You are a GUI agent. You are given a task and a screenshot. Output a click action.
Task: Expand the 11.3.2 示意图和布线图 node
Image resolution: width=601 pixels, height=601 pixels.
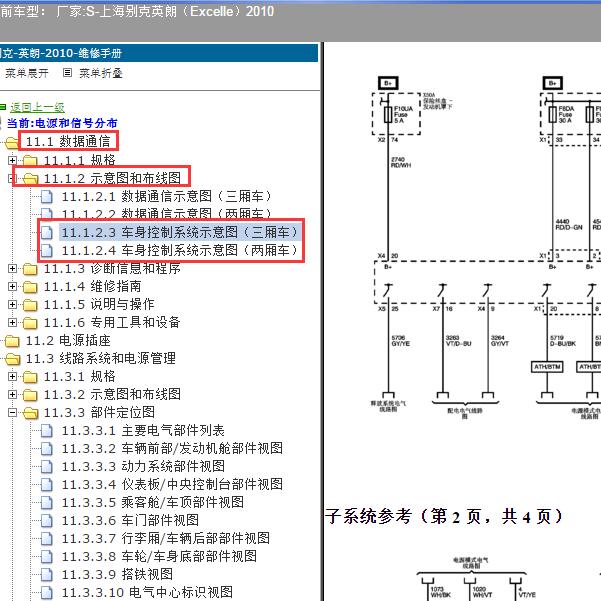click(x=12, y=394)
